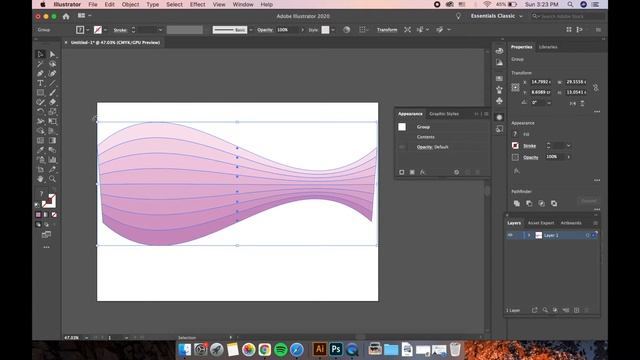Select the Pen tool
This screenshot has height=360, width=640.
click(40, 73)
